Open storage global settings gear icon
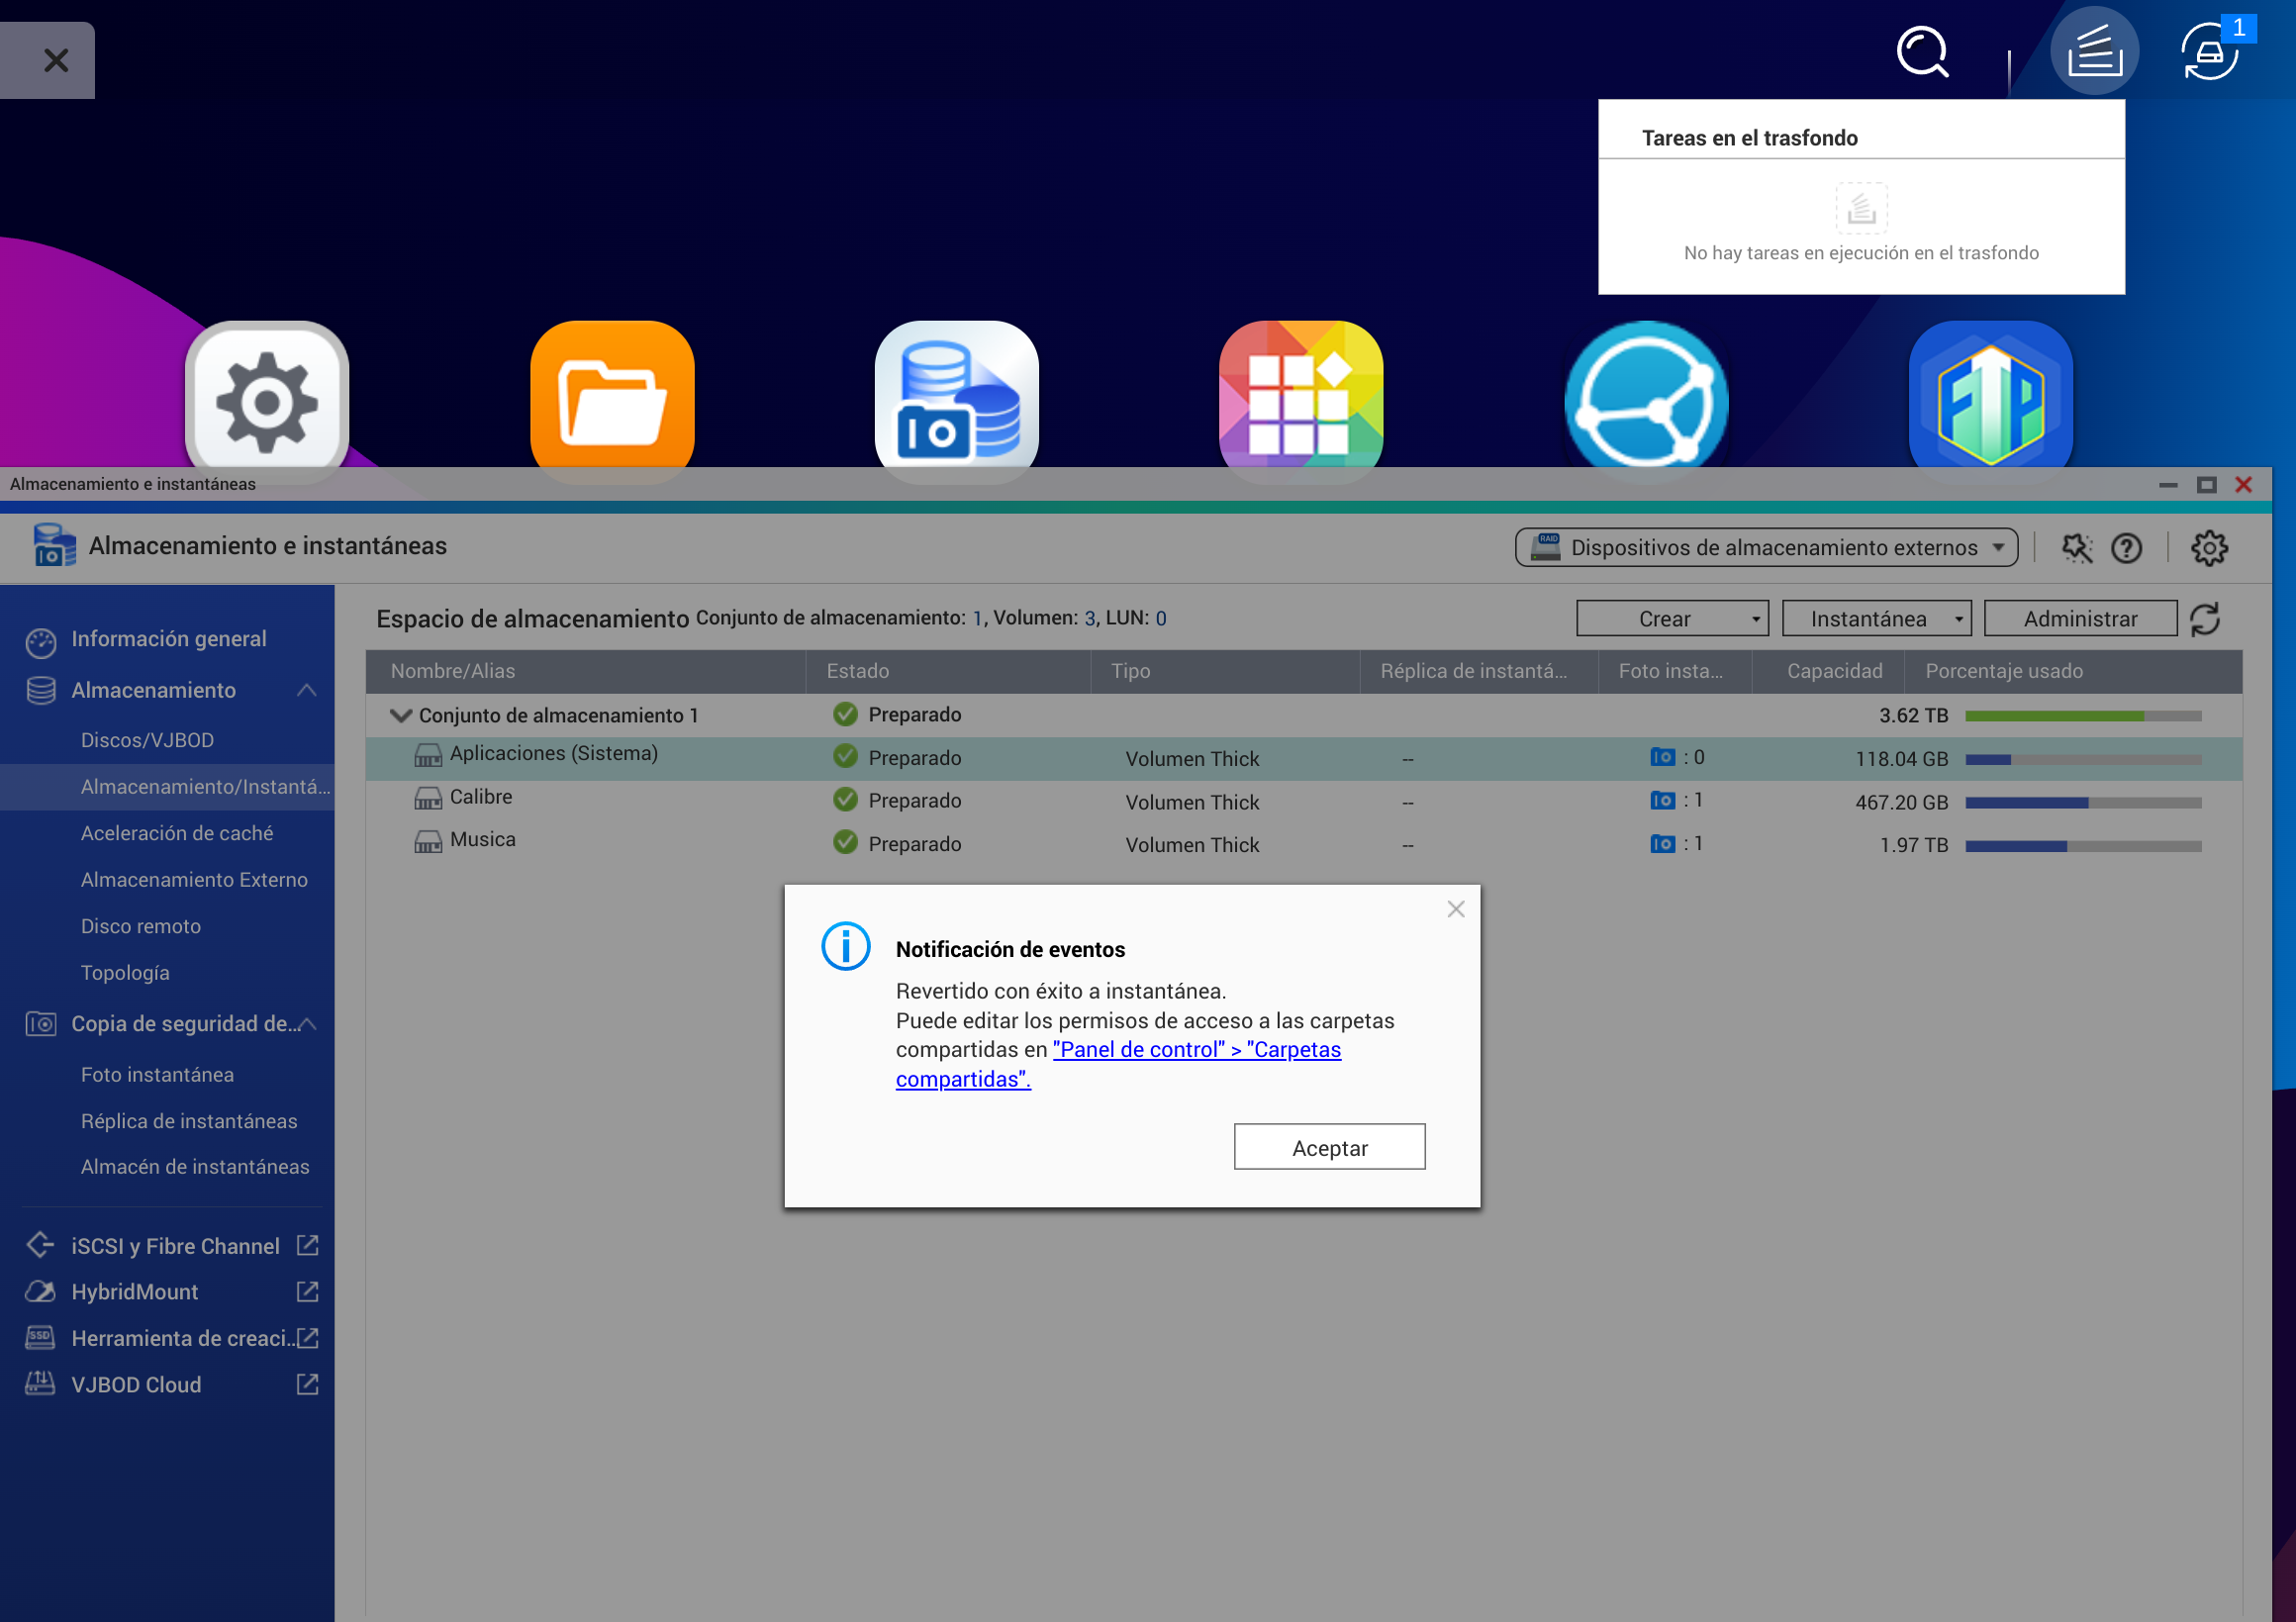 point(2209,548)
